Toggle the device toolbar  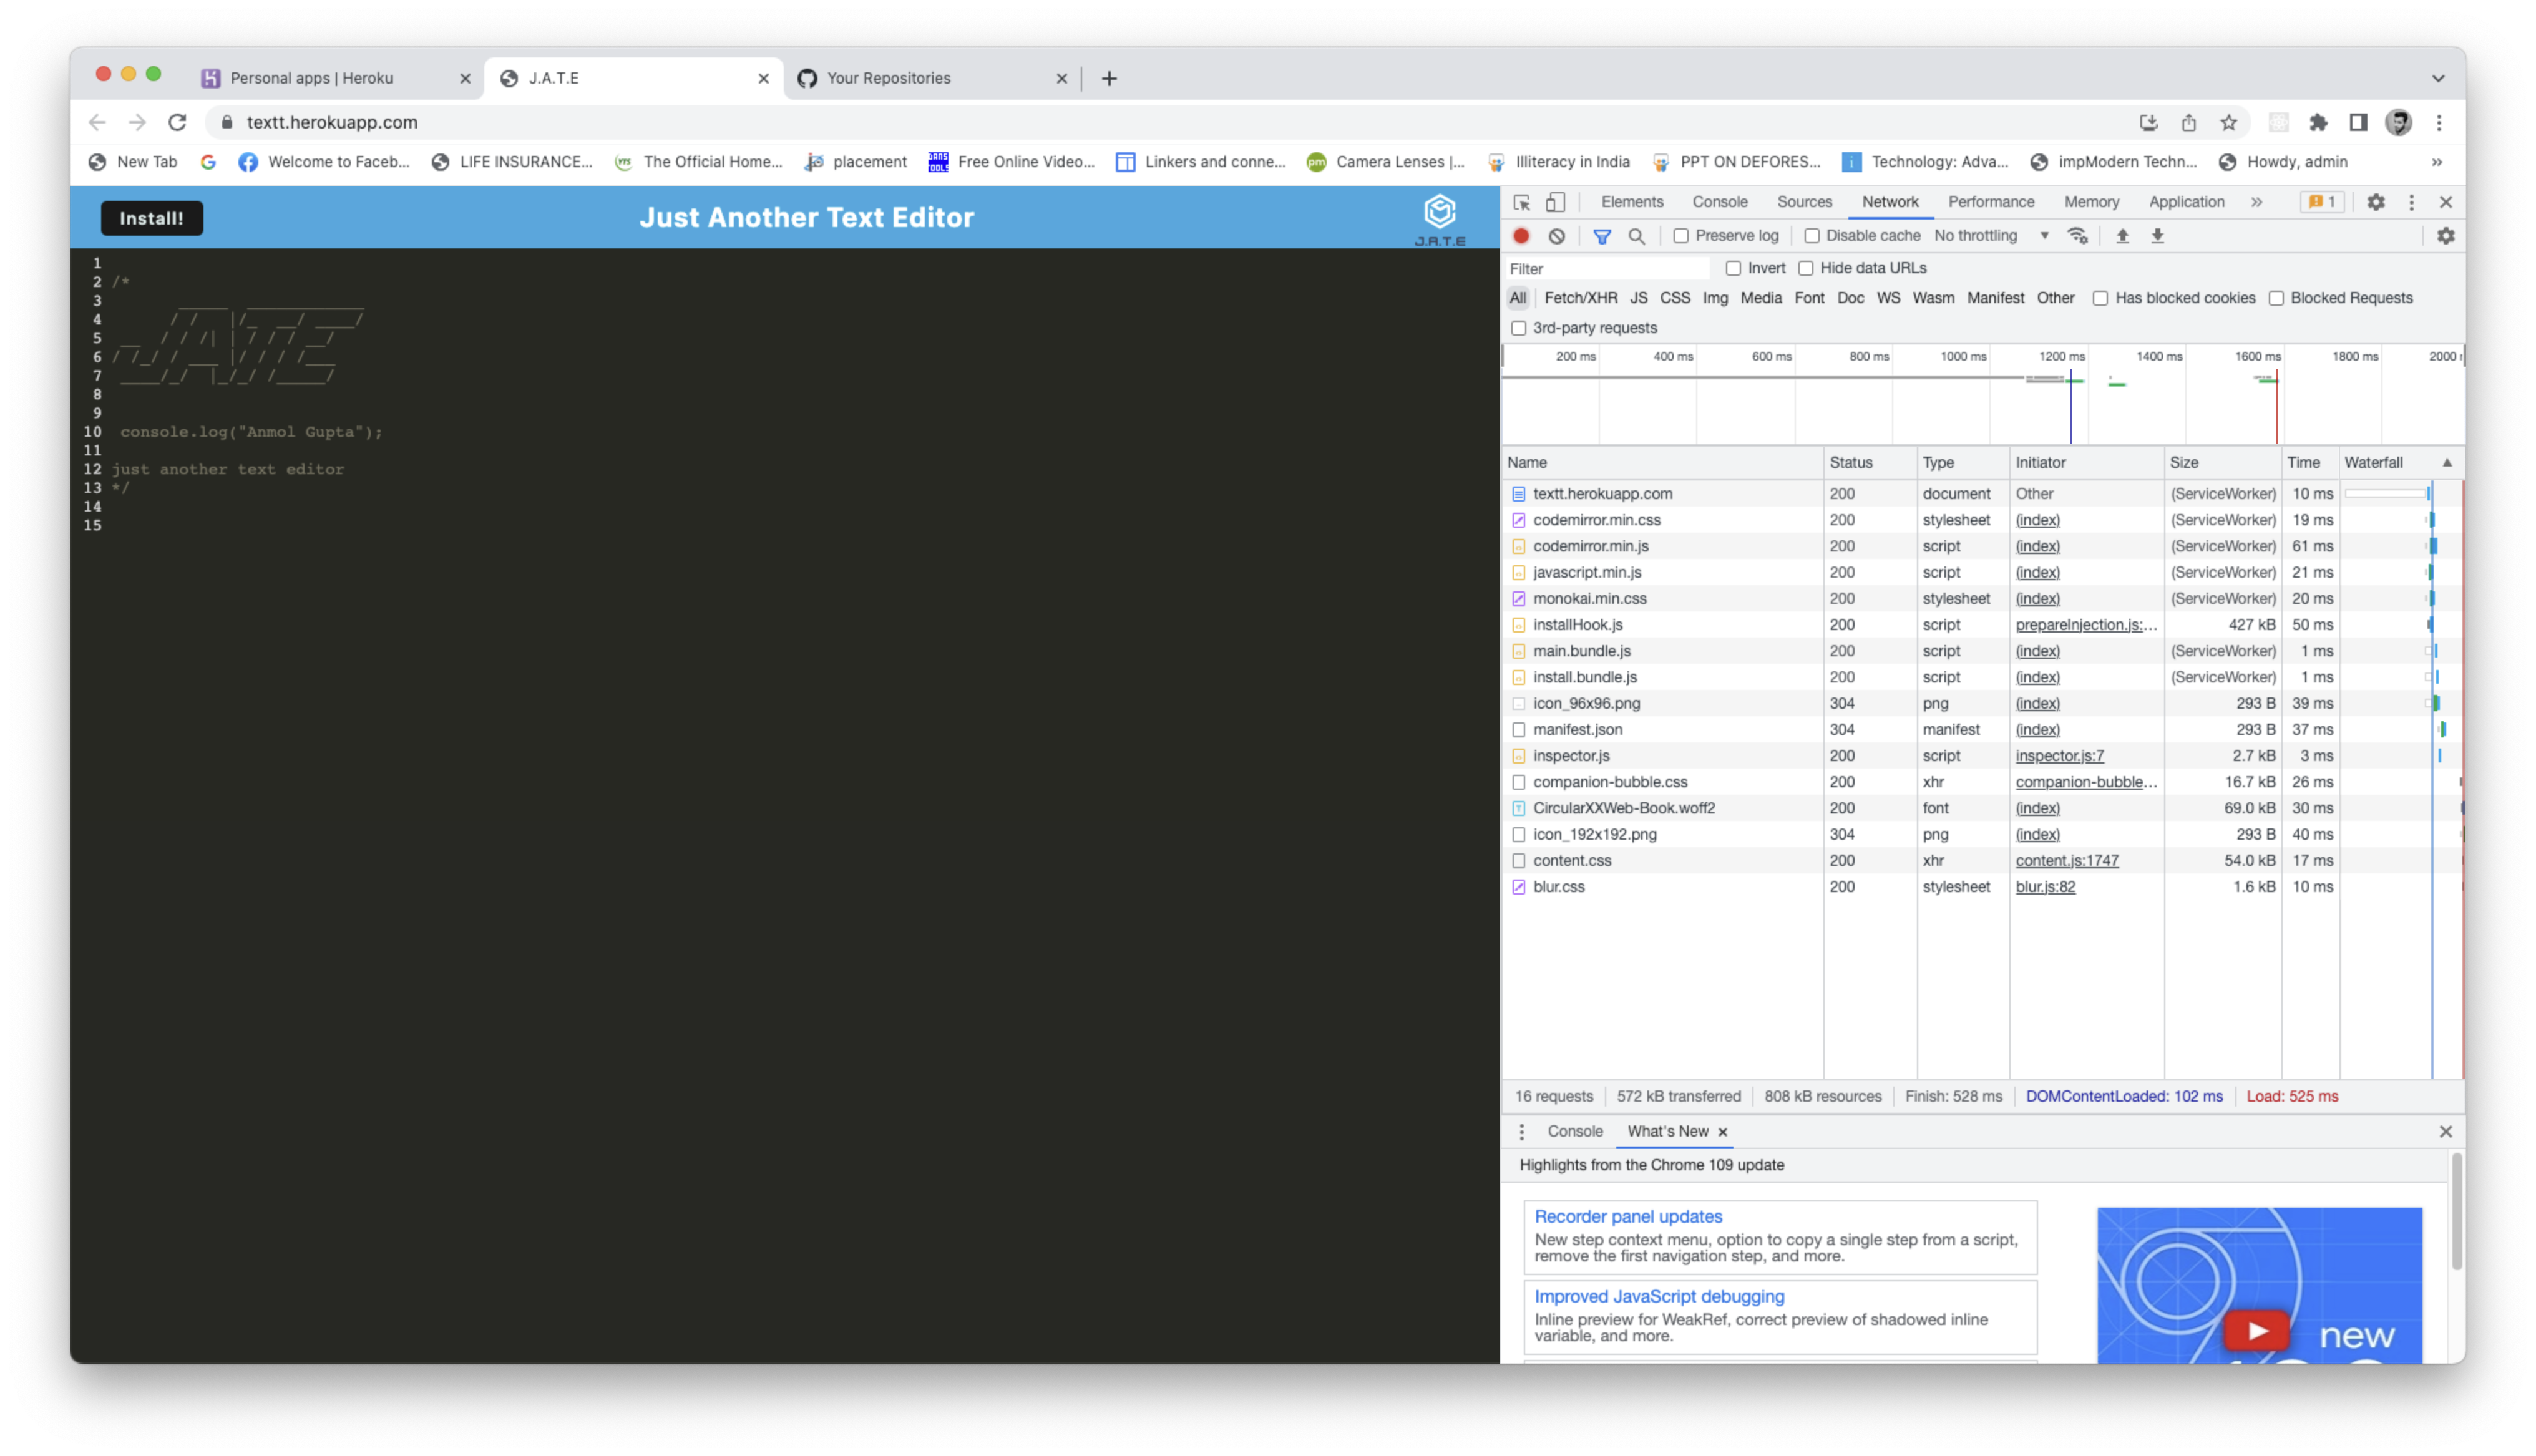click(1555, 202)
